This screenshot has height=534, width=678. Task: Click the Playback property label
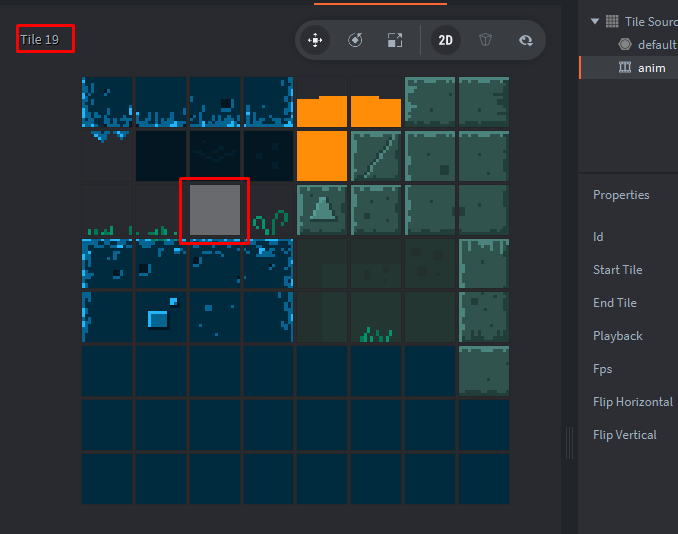[617, 336]
